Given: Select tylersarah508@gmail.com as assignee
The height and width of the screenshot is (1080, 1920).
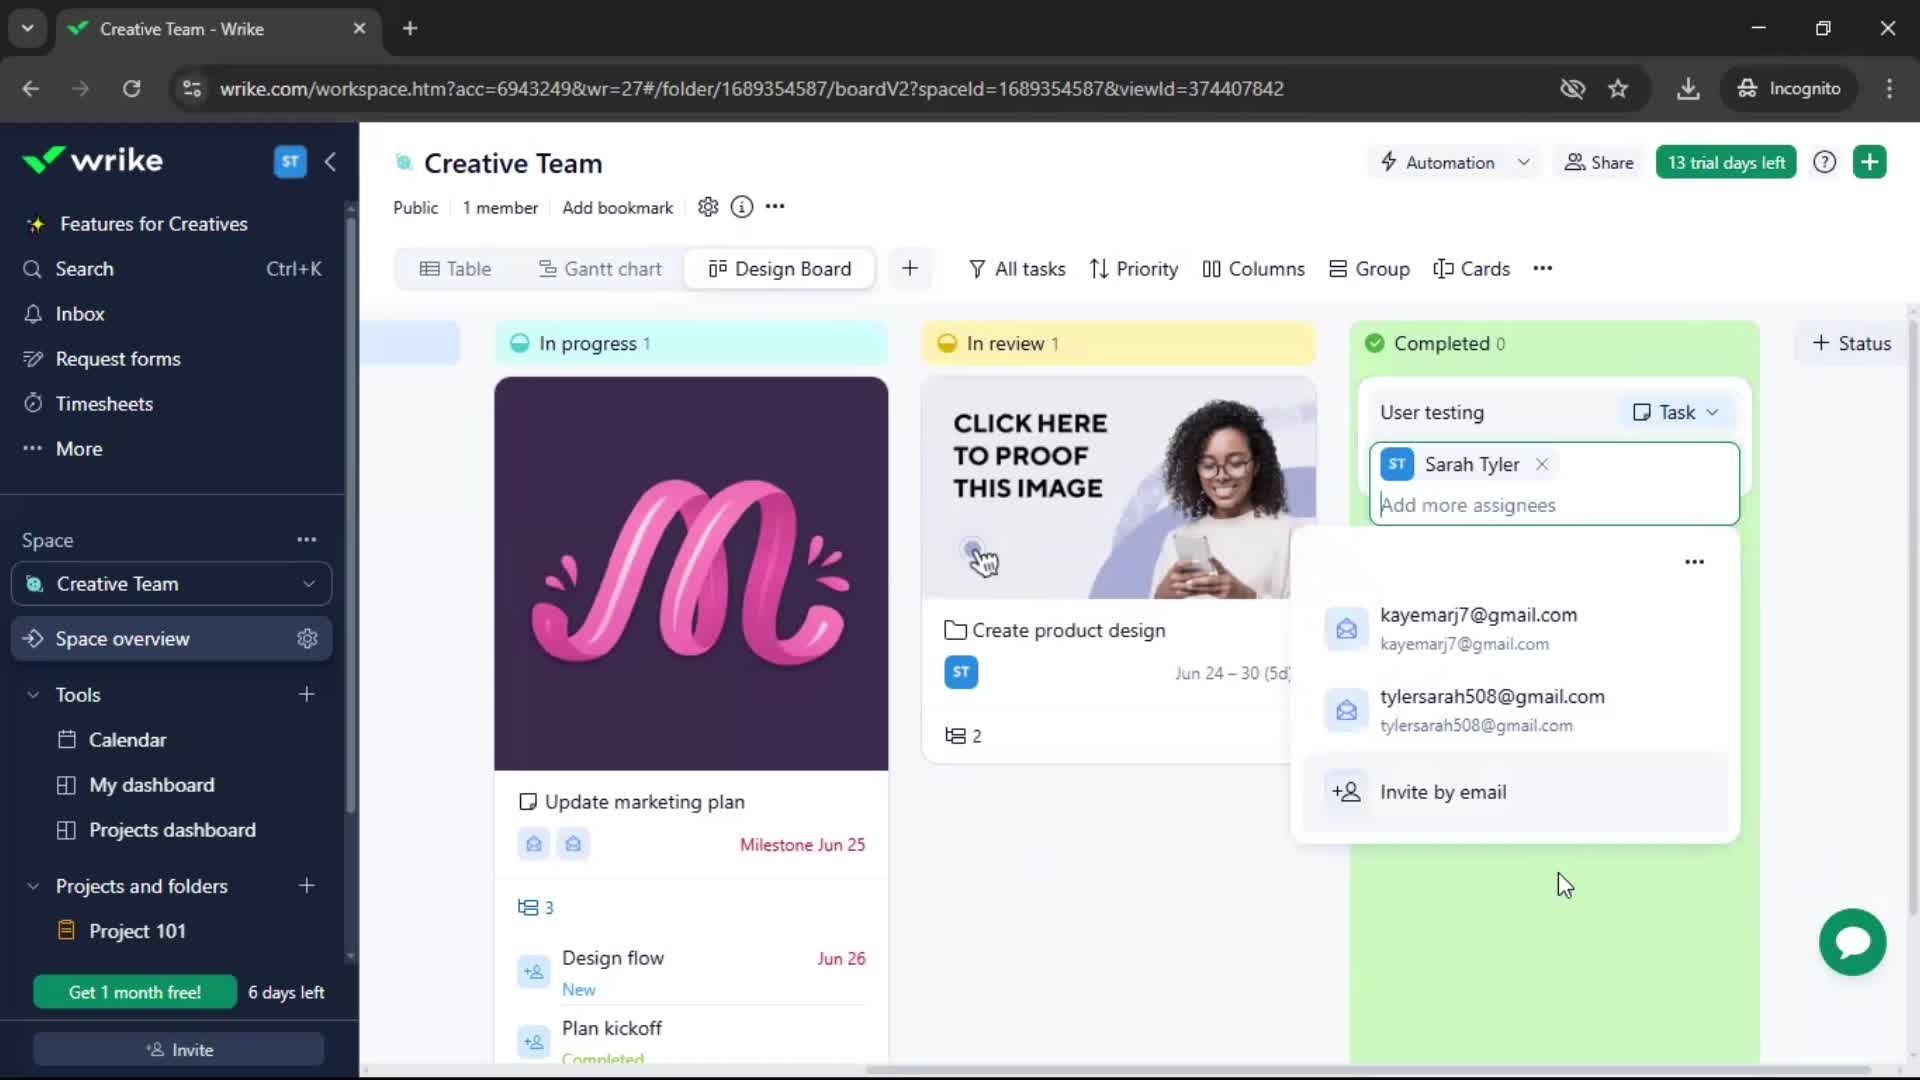Looking at the screenshot, I should tap(1515, 710).
